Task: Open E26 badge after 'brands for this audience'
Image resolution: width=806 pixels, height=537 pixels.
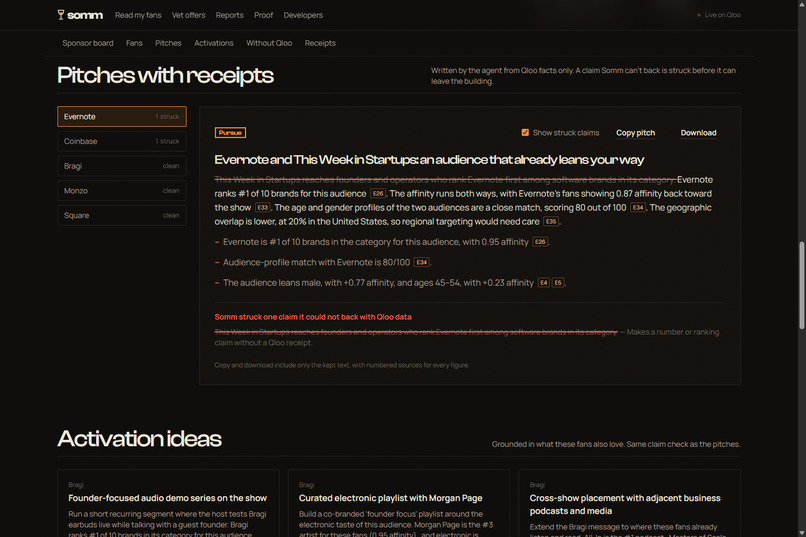Action: pyautogui.click(x=378, y=194)
